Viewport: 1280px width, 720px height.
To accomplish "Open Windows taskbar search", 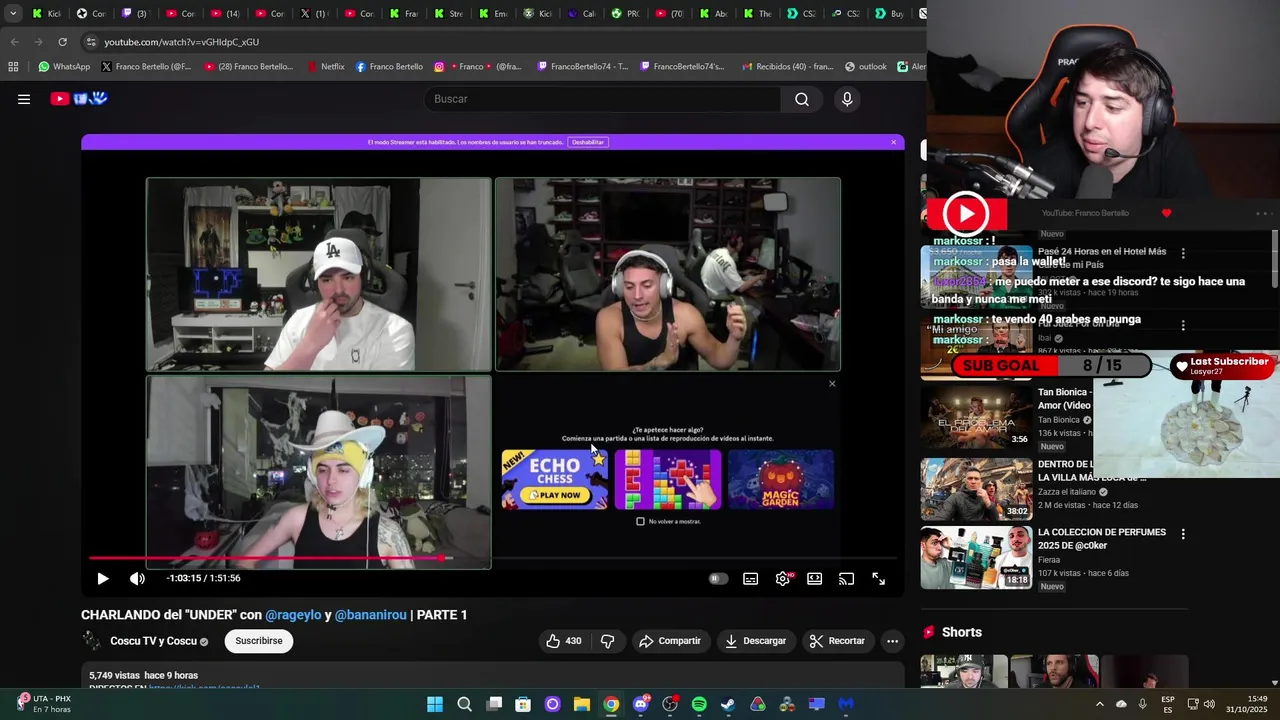I will [x=464, y=704].
